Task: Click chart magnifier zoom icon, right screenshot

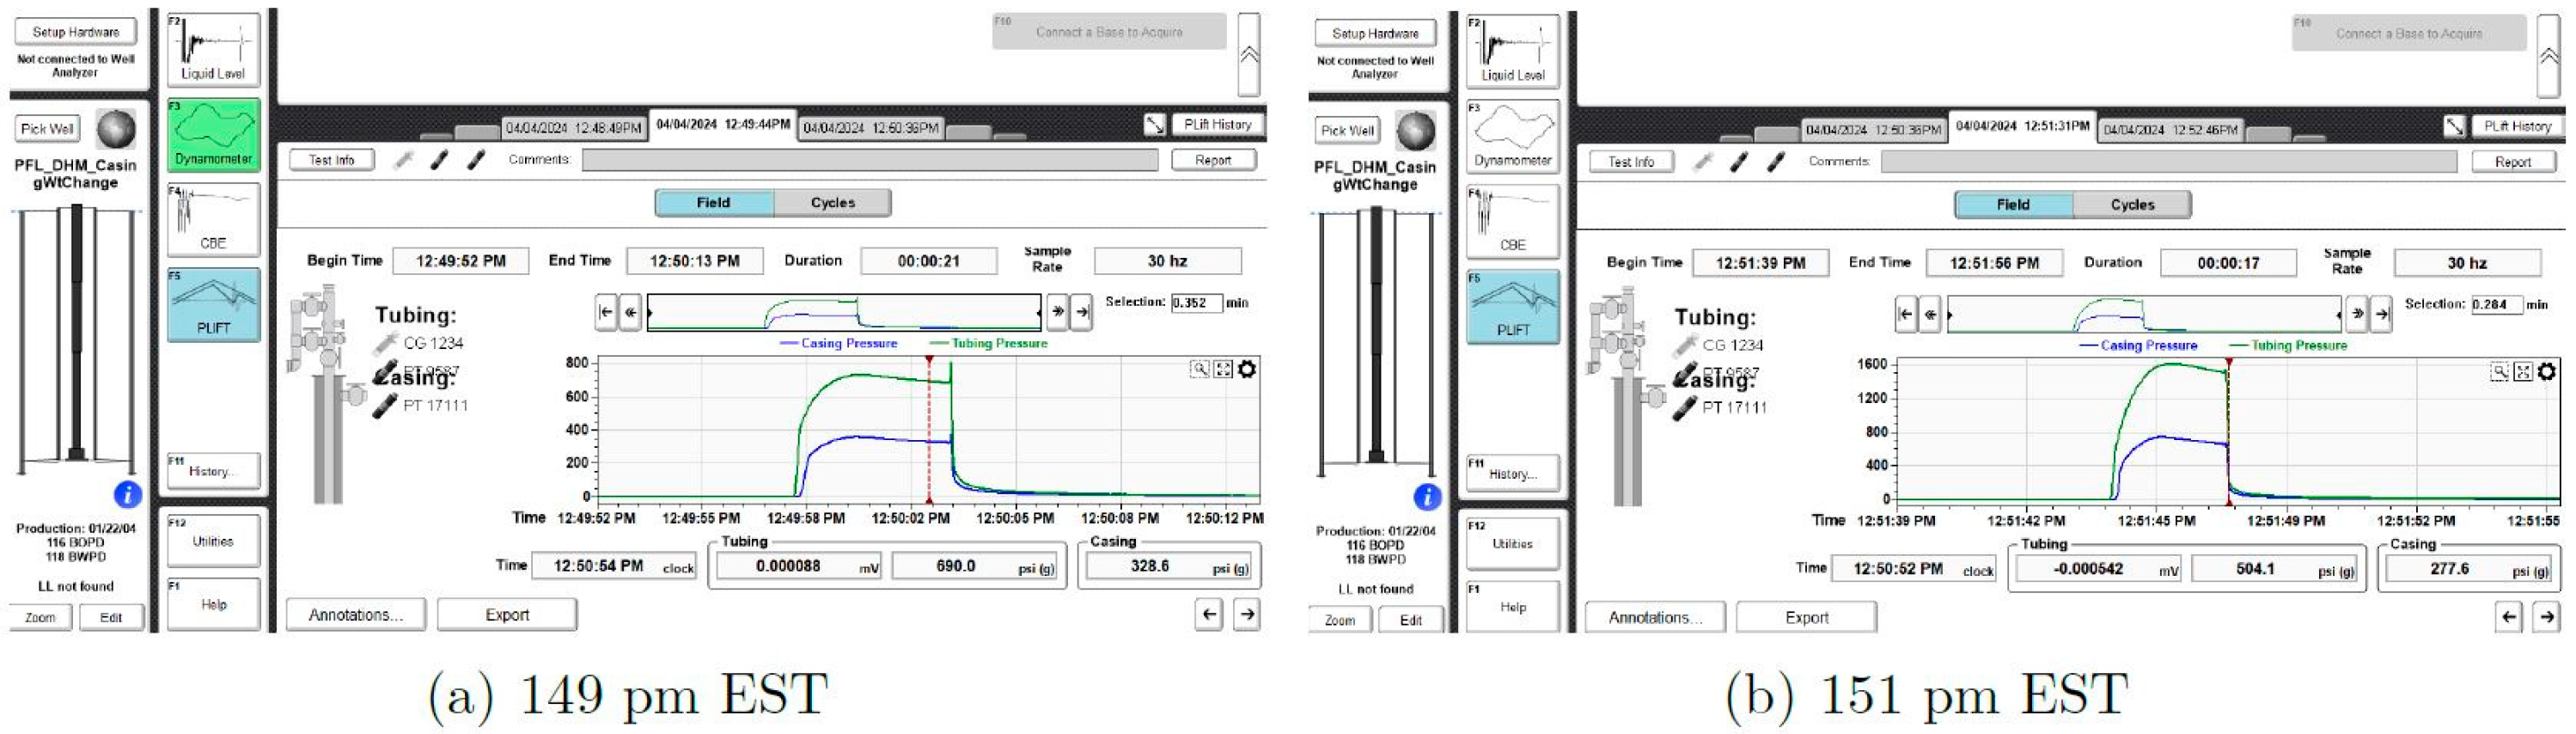Action: (x=2499, y=371)
